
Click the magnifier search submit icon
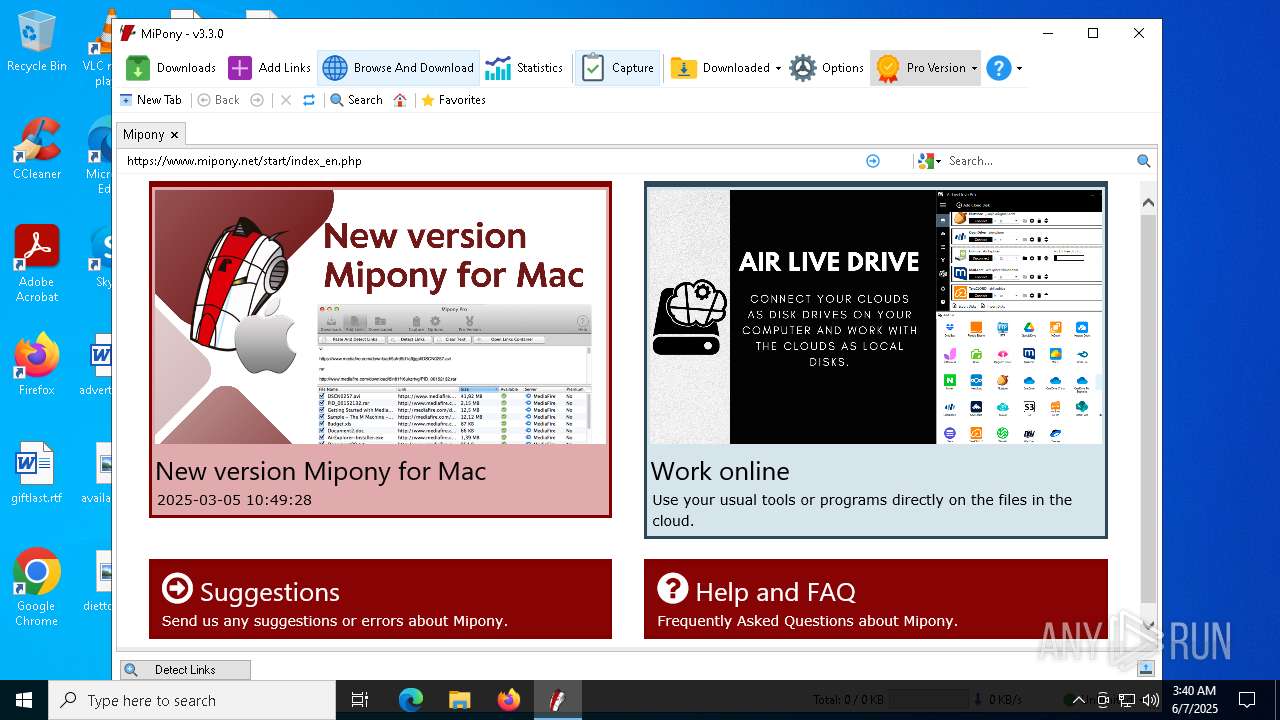click(1144, 161)
